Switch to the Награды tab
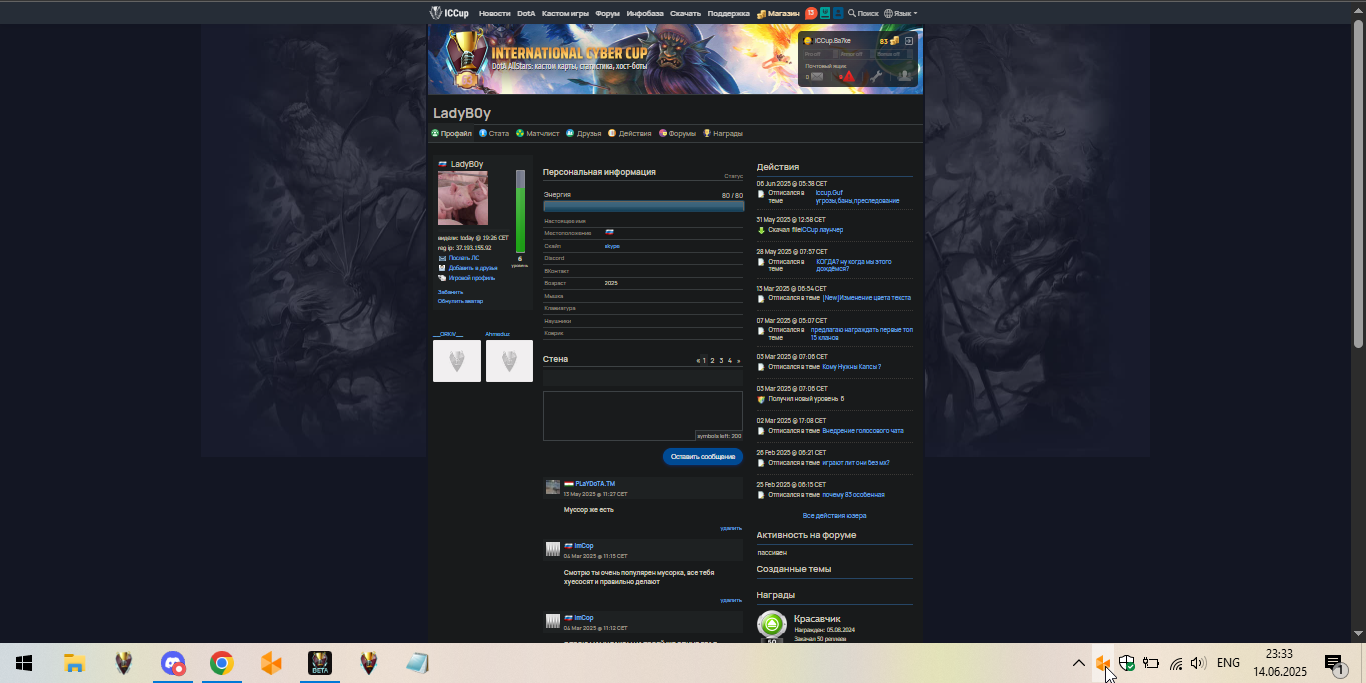1366x683 pixels. point(723,133)
